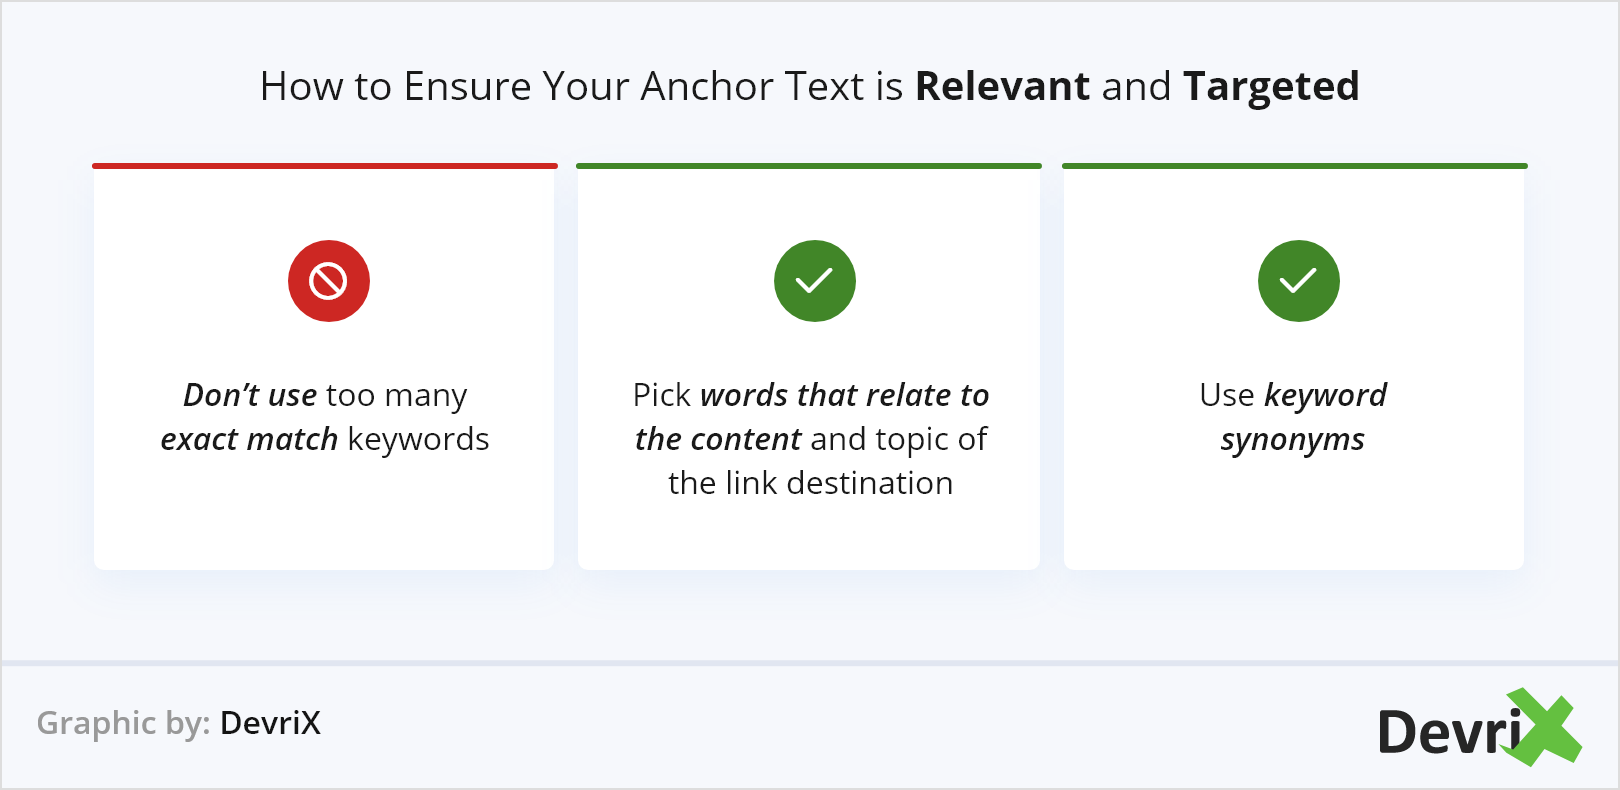1620x790 pixels.
Task: Click the 'Don't use' italic text
Action: tap(250, 395)
